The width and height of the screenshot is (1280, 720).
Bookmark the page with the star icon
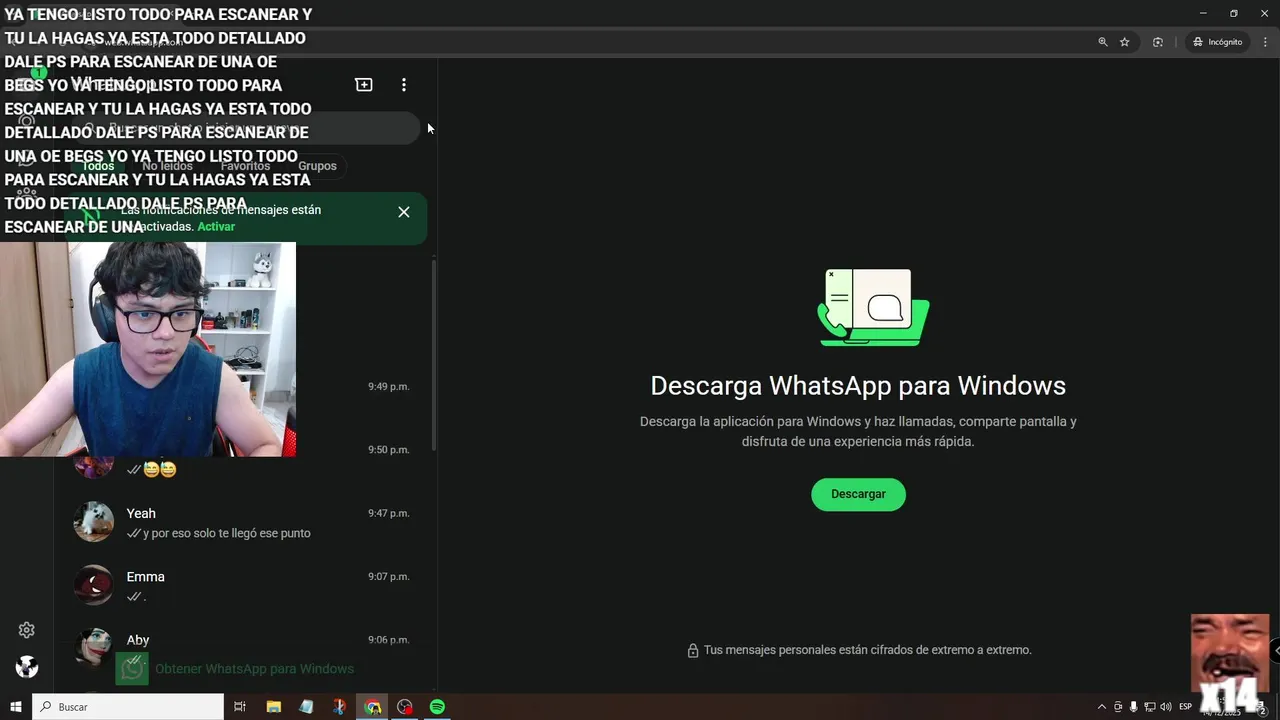1125,42
